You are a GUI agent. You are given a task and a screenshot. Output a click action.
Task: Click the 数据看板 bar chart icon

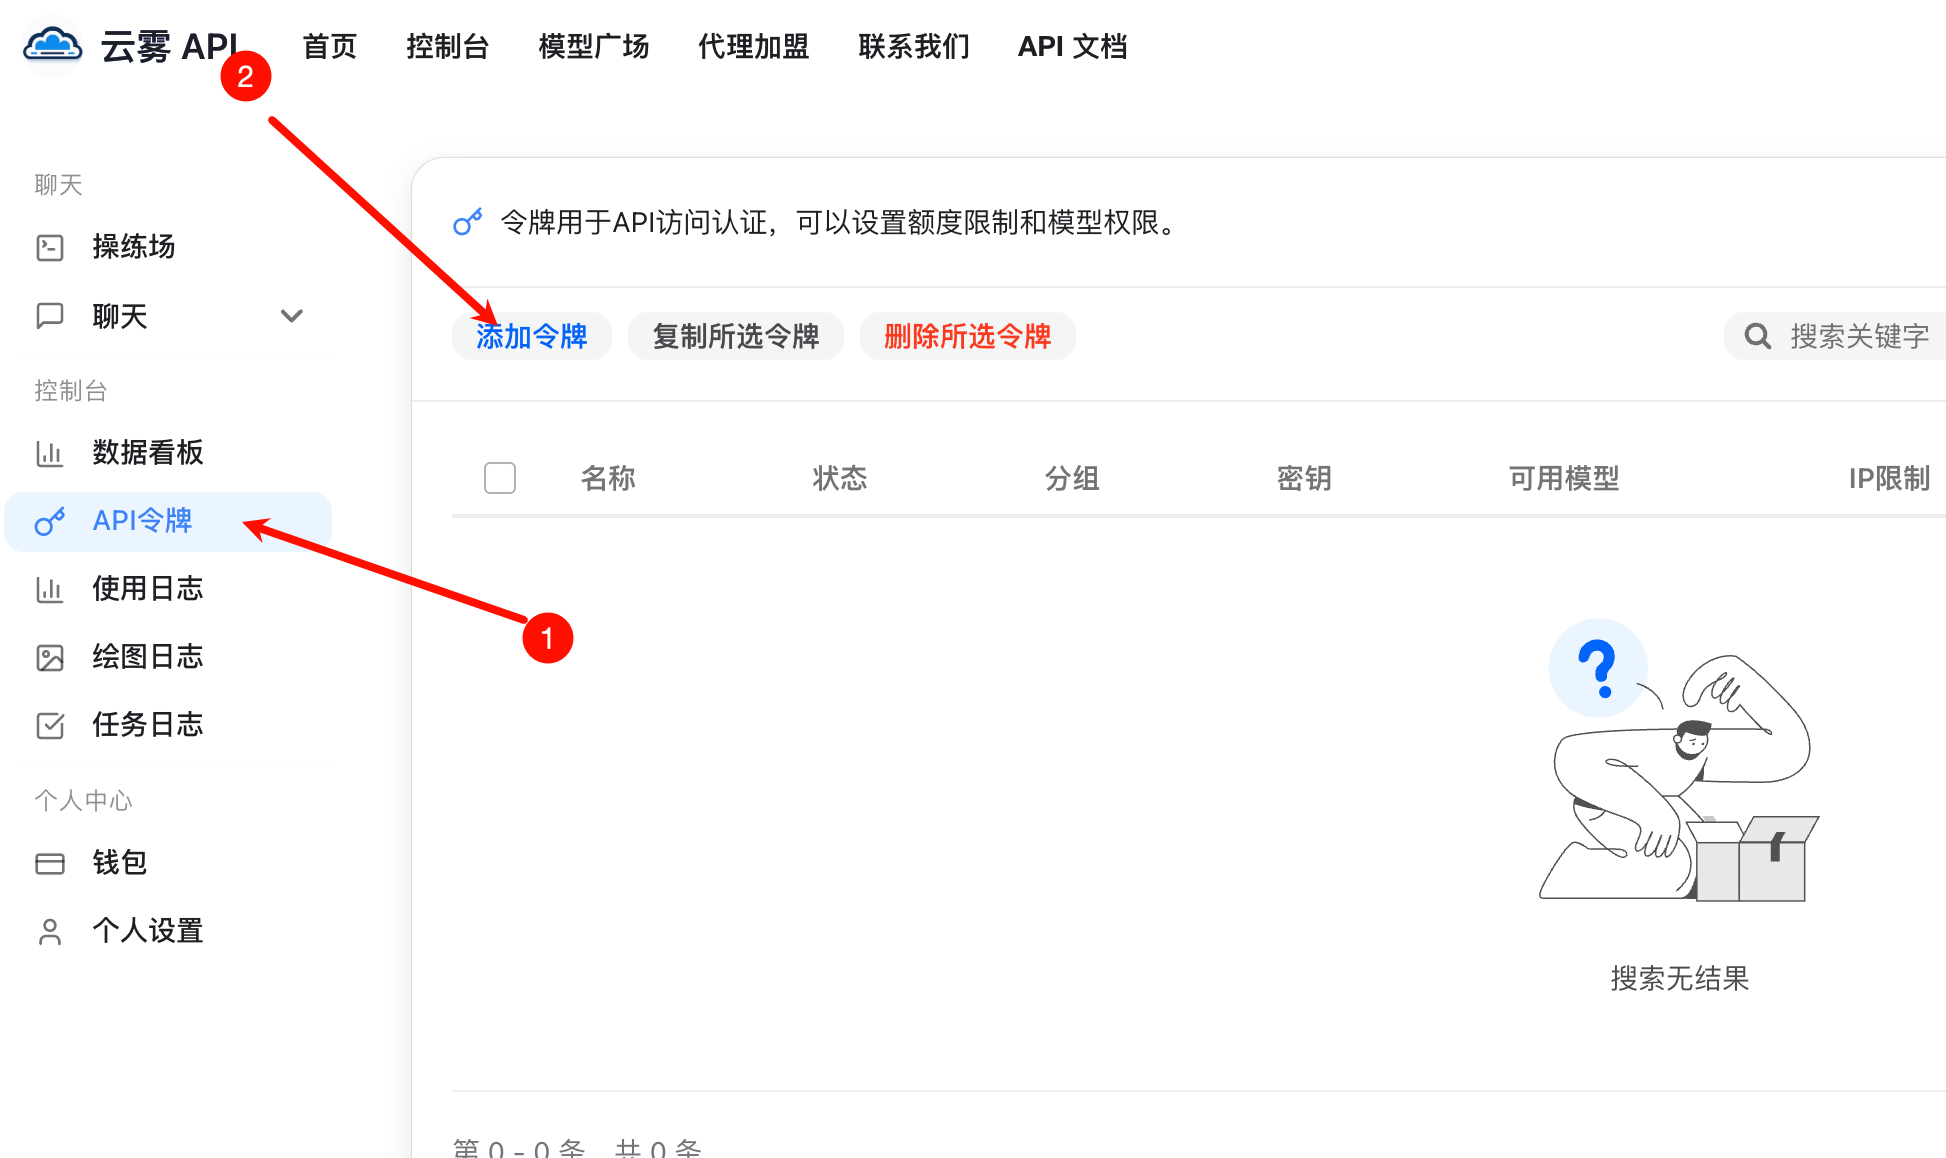coord(50,453)
